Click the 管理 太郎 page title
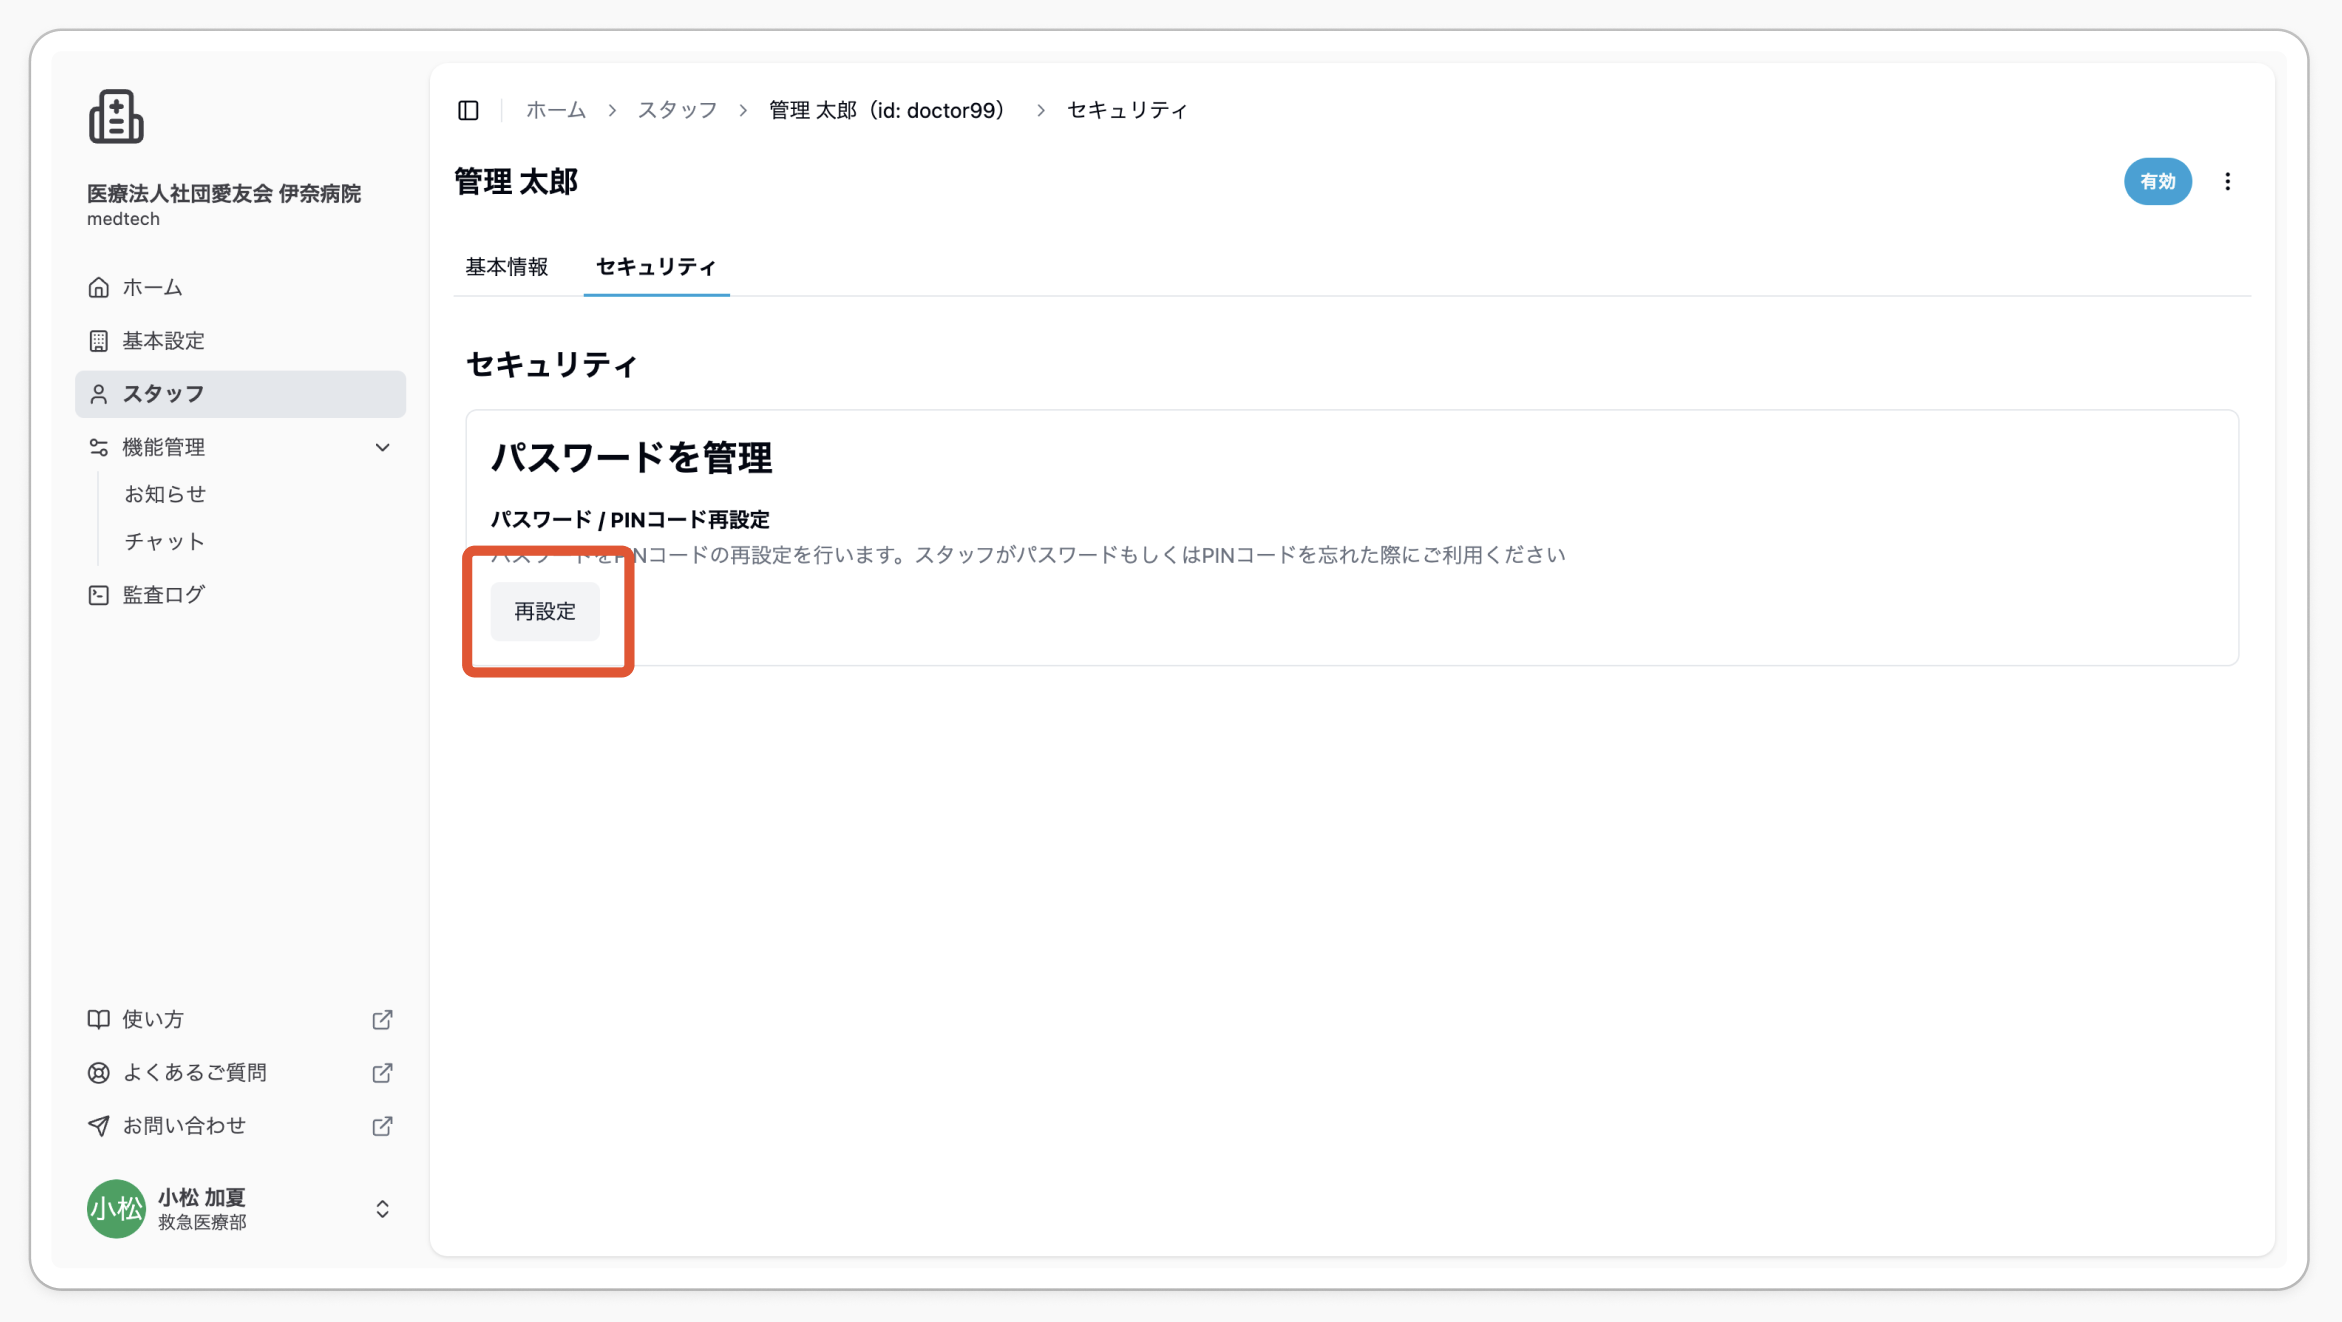The width and height of the screenshot is (2342, 1322). point(516,182)
